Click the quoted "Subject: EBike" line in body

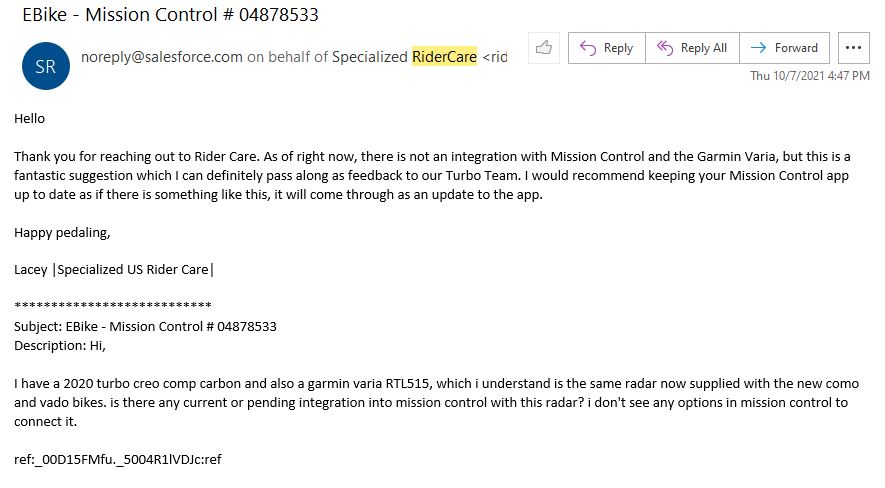pyautogui.click(x=145, y=326)
